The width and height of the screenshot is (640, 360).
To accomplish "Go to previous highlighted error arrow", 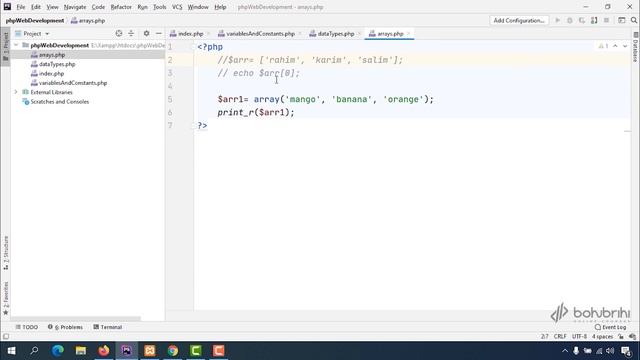I will point(615,46).
